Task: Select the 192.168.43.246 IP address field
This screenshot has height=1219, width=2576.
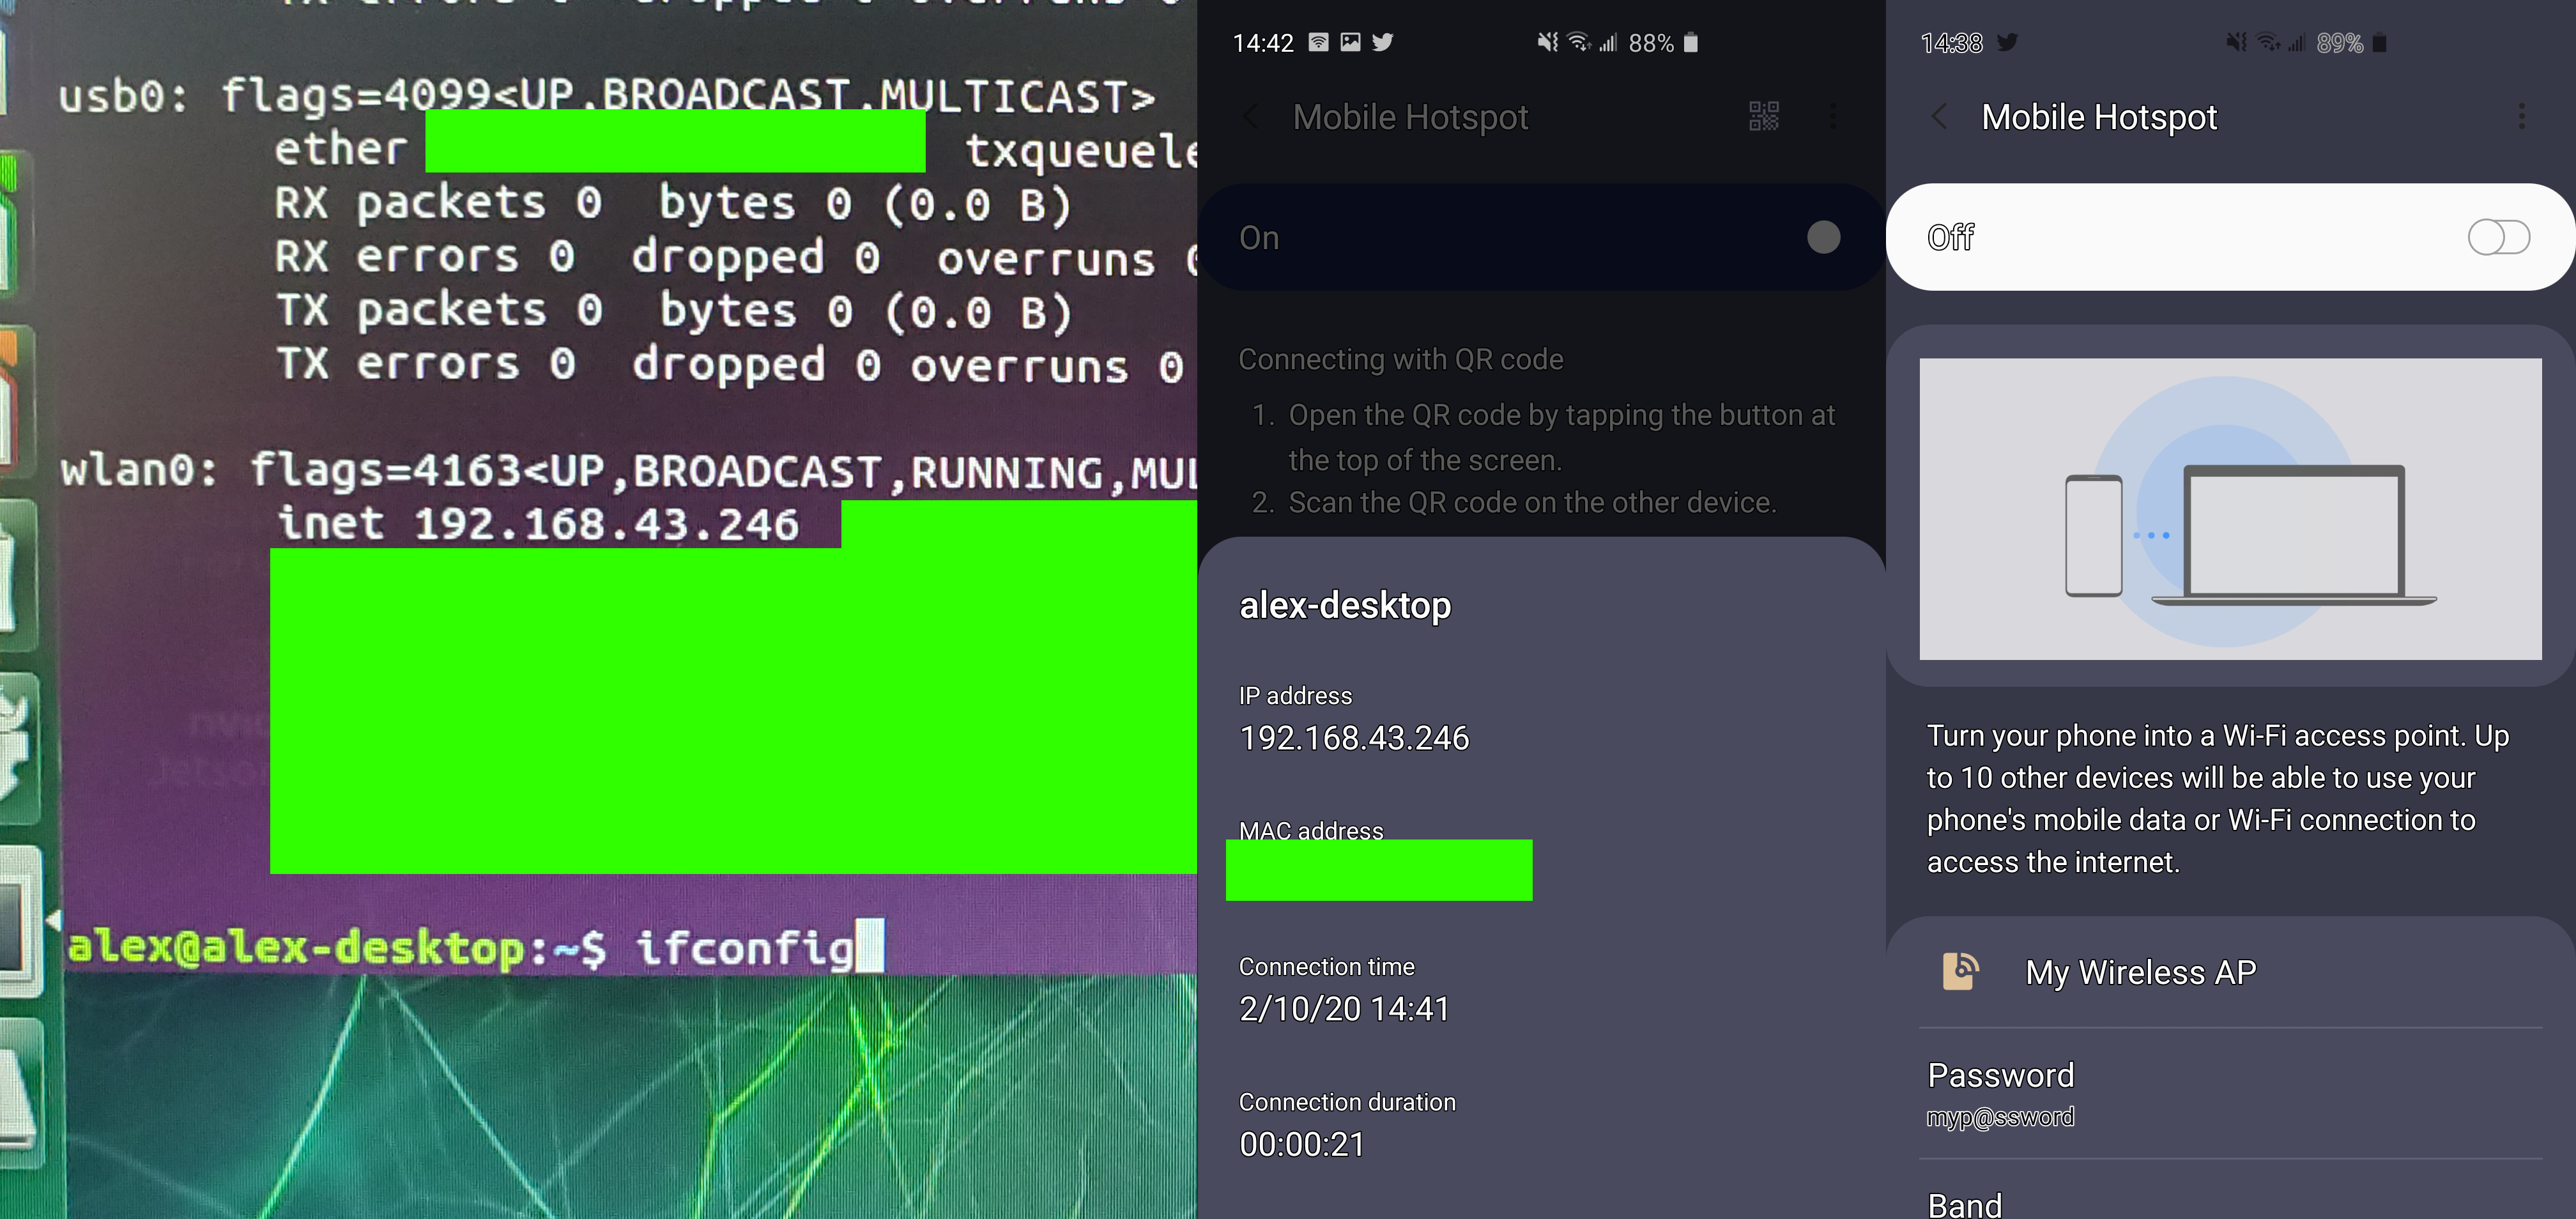Action: pyautogui.click(x=1353, y=738)
